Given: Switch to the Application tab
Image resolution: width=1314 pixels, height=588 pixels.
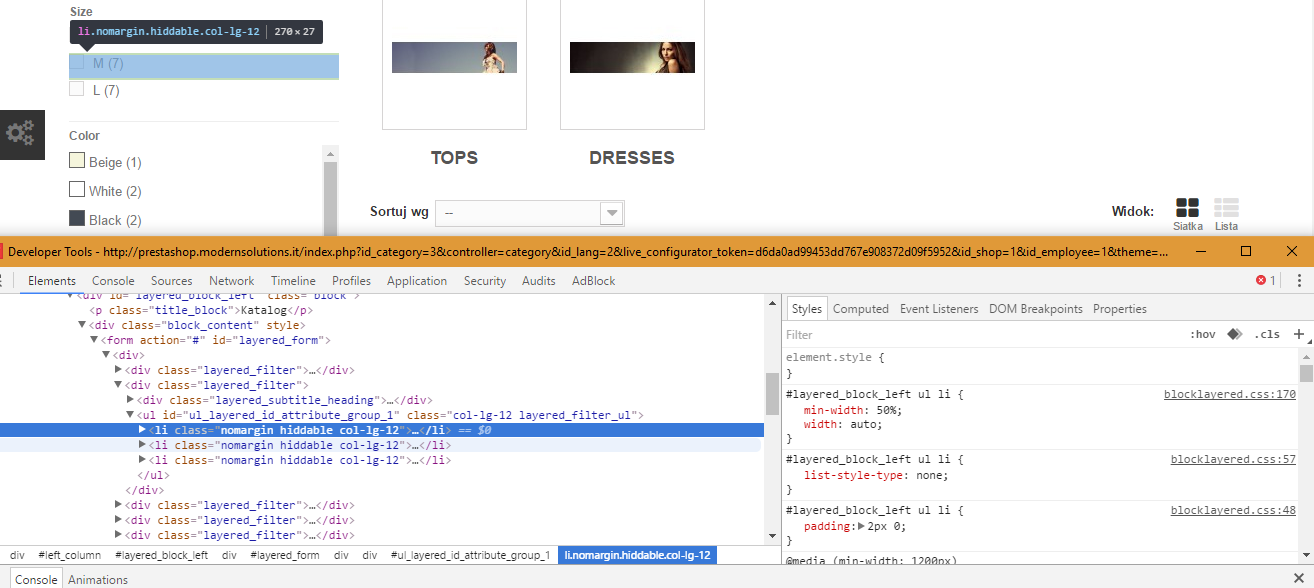Looking at the screenshot, I should 417,281.
